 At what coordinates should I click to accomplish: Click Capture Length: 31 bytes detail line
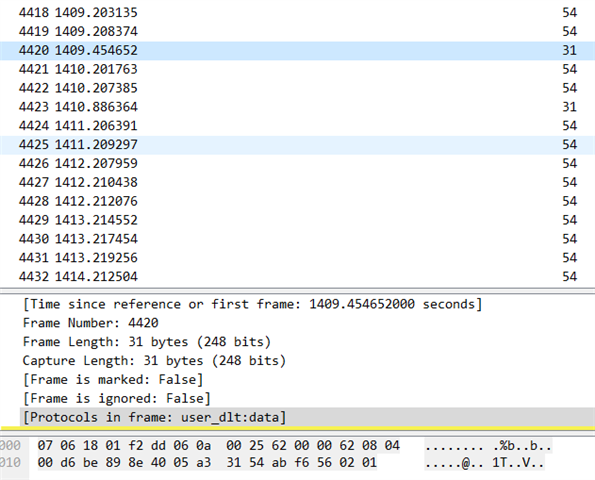pos(154,360)
